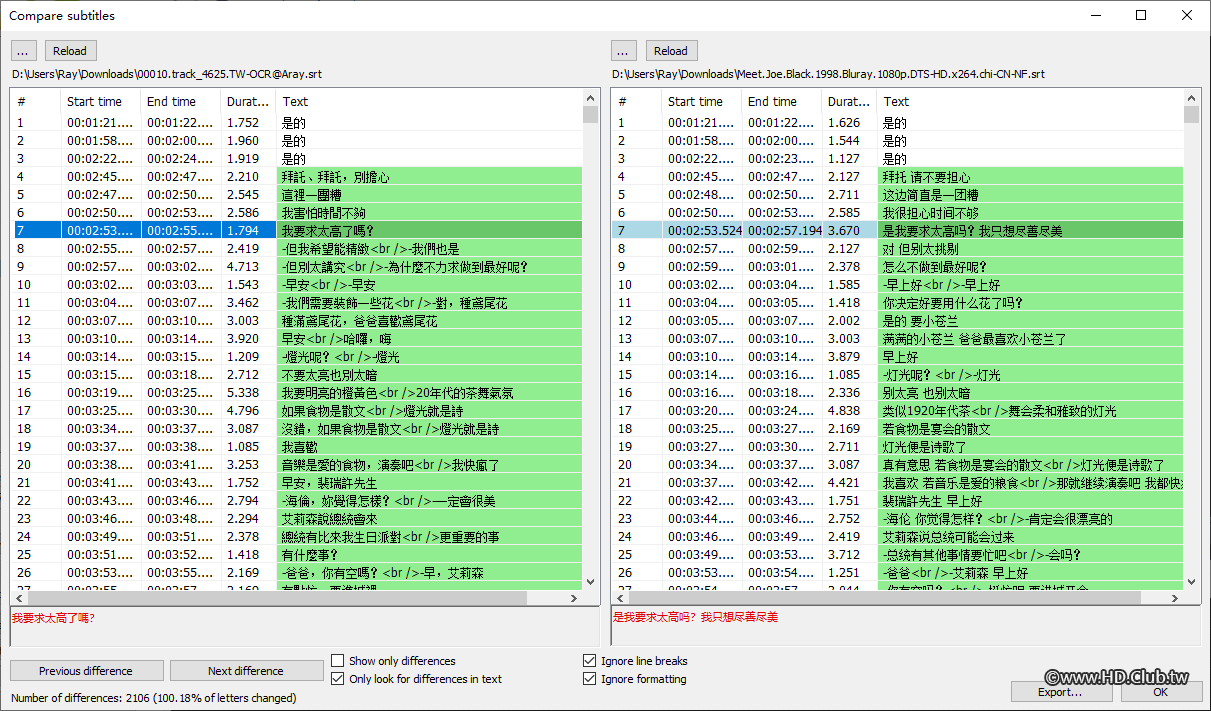The width and height of the screenshot is (1211, 711).
Task: Select right row 14 '早上好'
Action: (897, 357)
